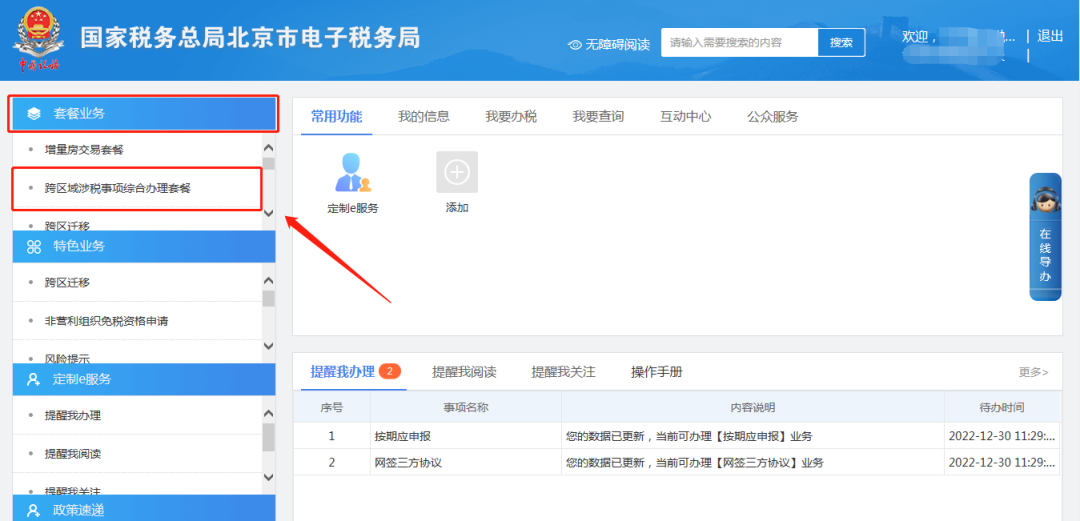Click the 退出 logout link
This screenshot has width=1080, height=521.
(x=1050, y=37)
